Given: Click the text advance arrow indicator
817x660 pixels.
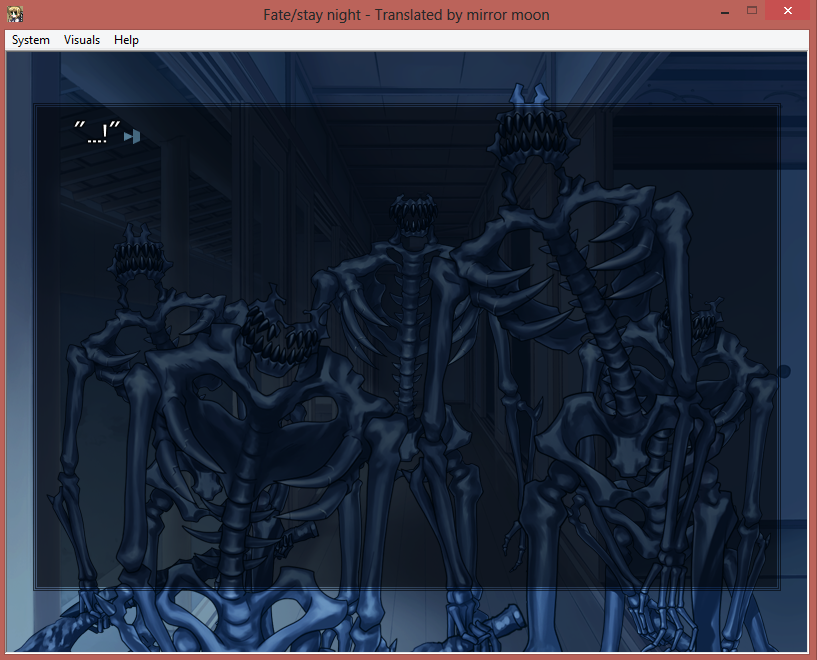Looking at the screenshot, I should pyautogui.click(x=132, y=137).
